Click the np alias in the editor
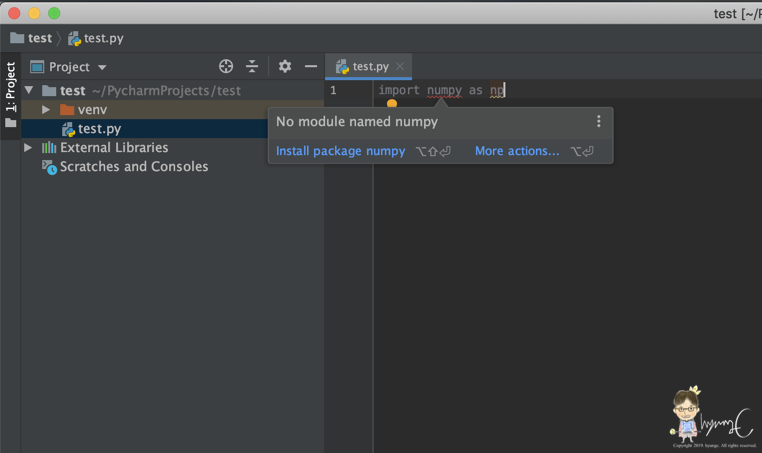 tap(497, 90)
